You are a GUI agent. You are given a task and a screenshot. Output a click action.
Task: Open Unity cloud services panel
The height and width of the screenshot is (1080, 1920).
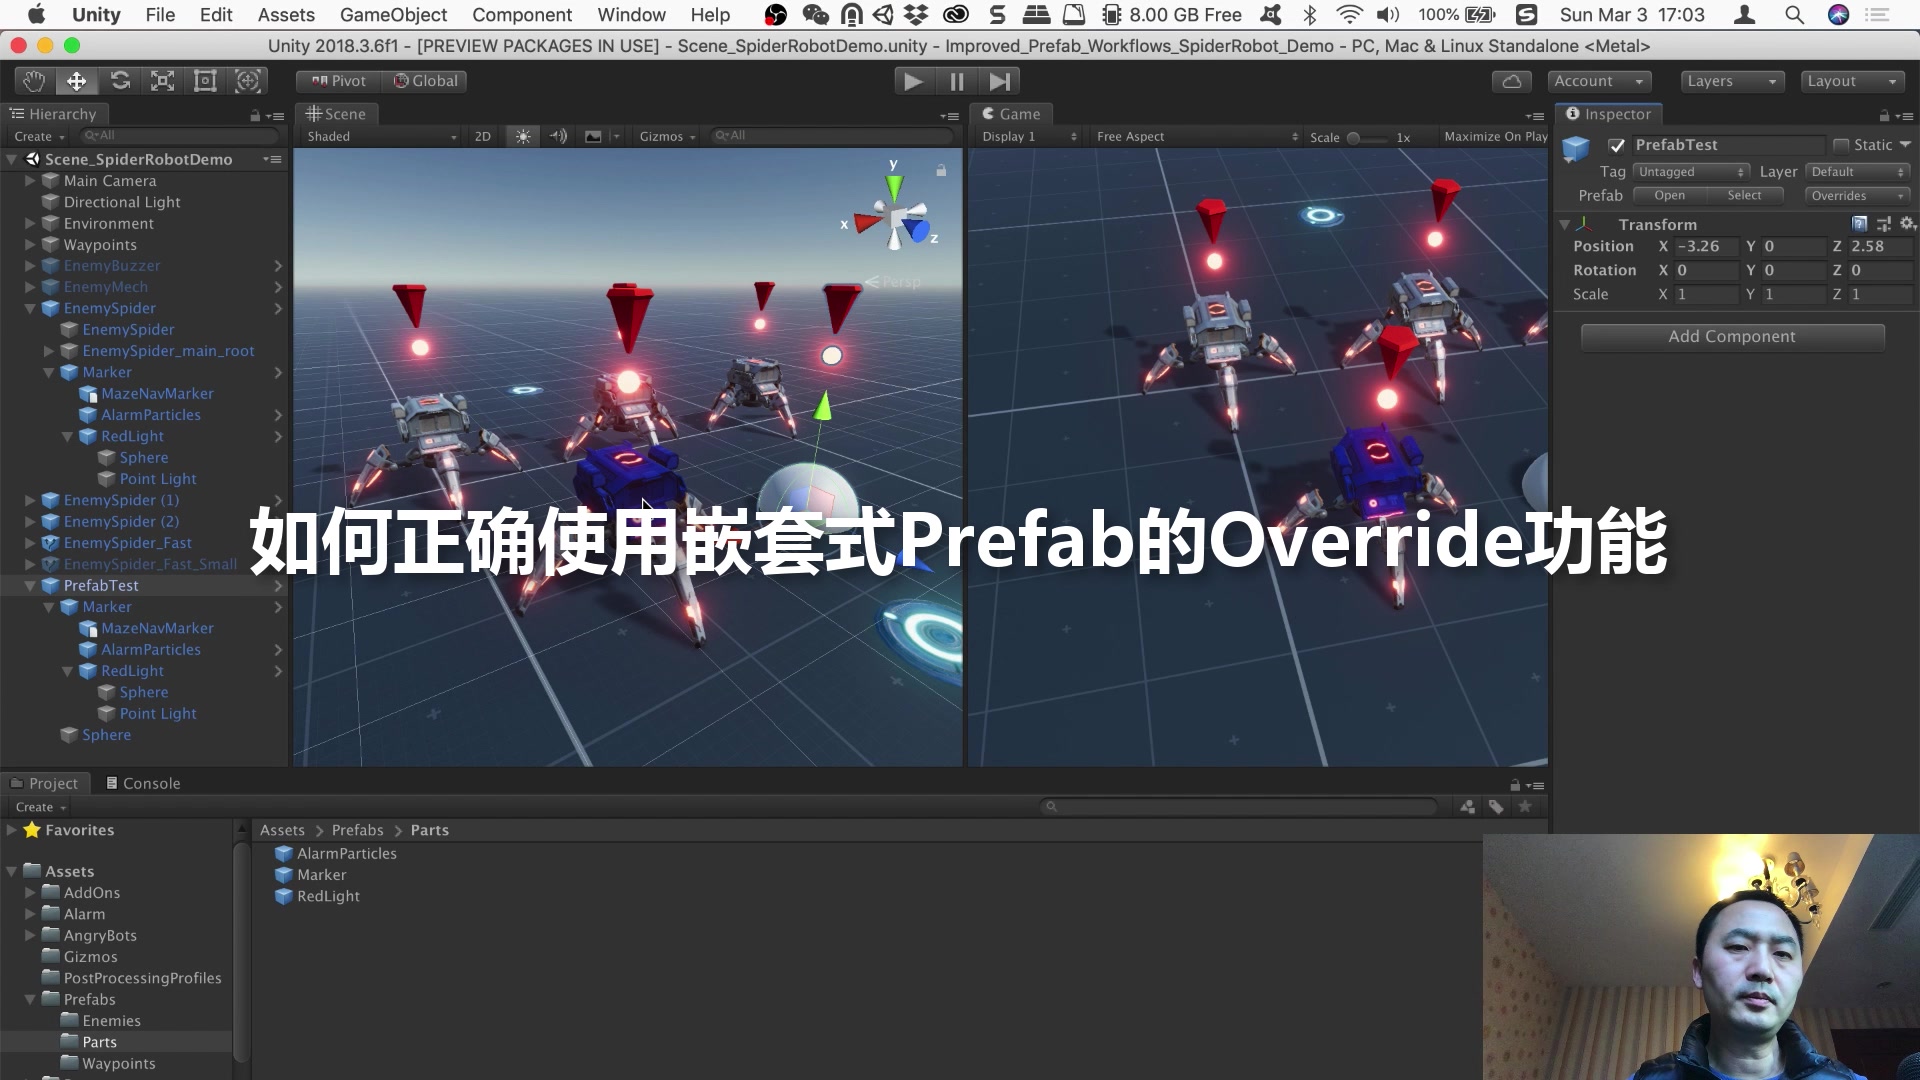pyautogui.click(x=1511, y=81)
